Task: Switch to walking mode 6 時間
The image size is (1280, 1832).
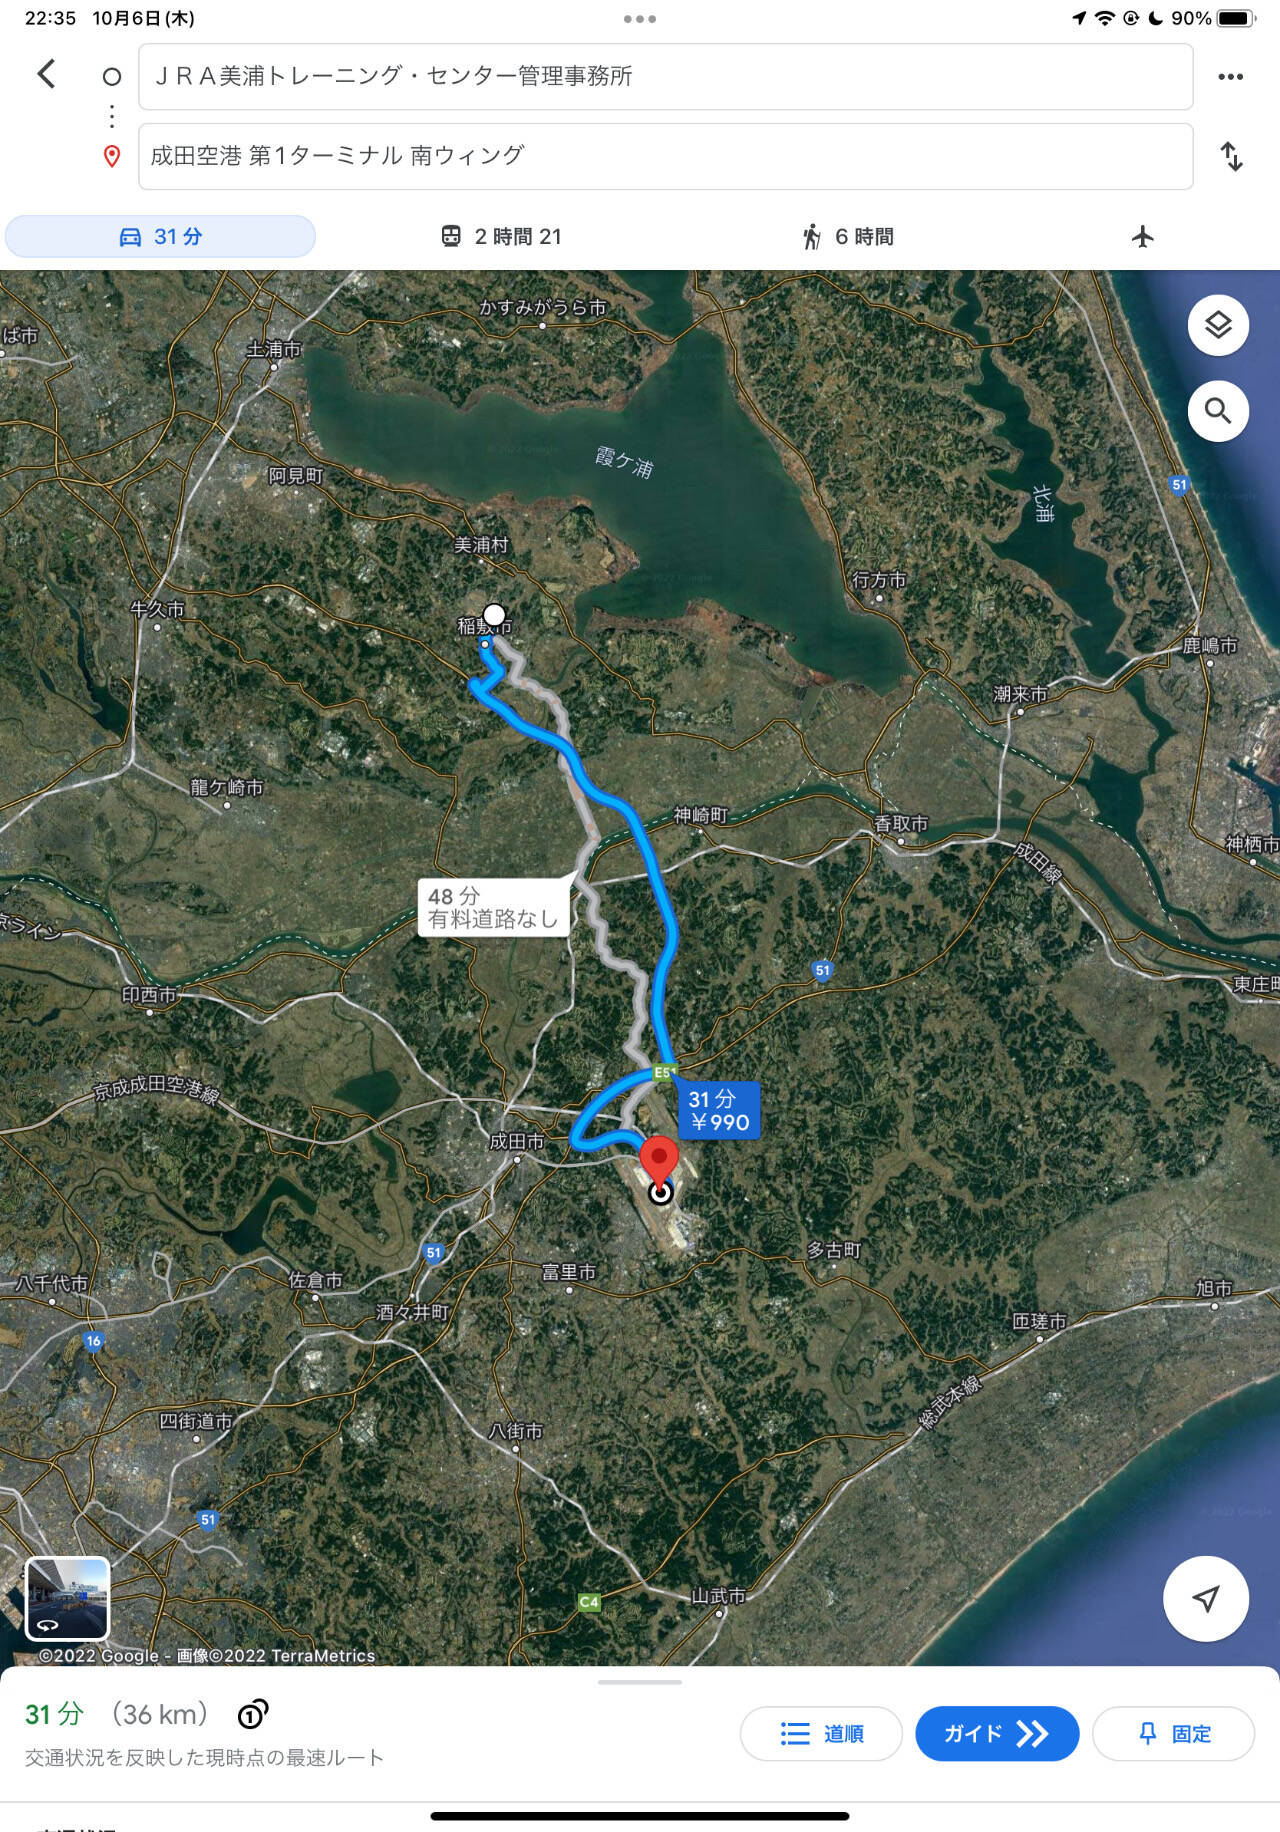Action: pyautogui.click(x=848, y=237)
